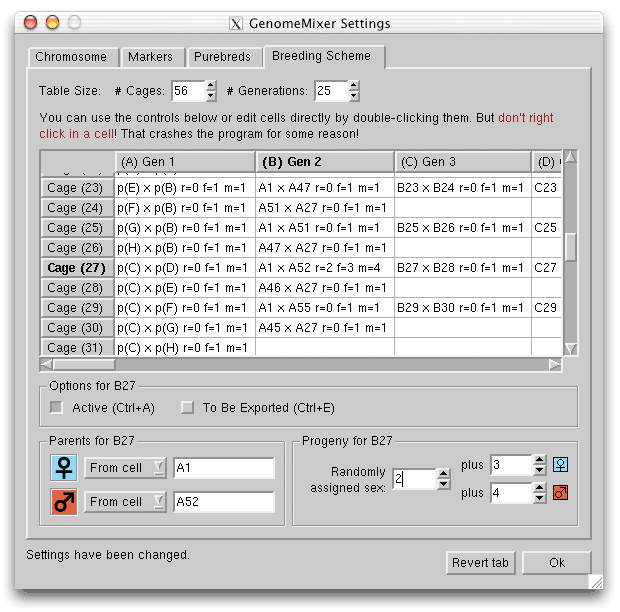Toggle the Active (Ctrl+A) checkbox

56,407
